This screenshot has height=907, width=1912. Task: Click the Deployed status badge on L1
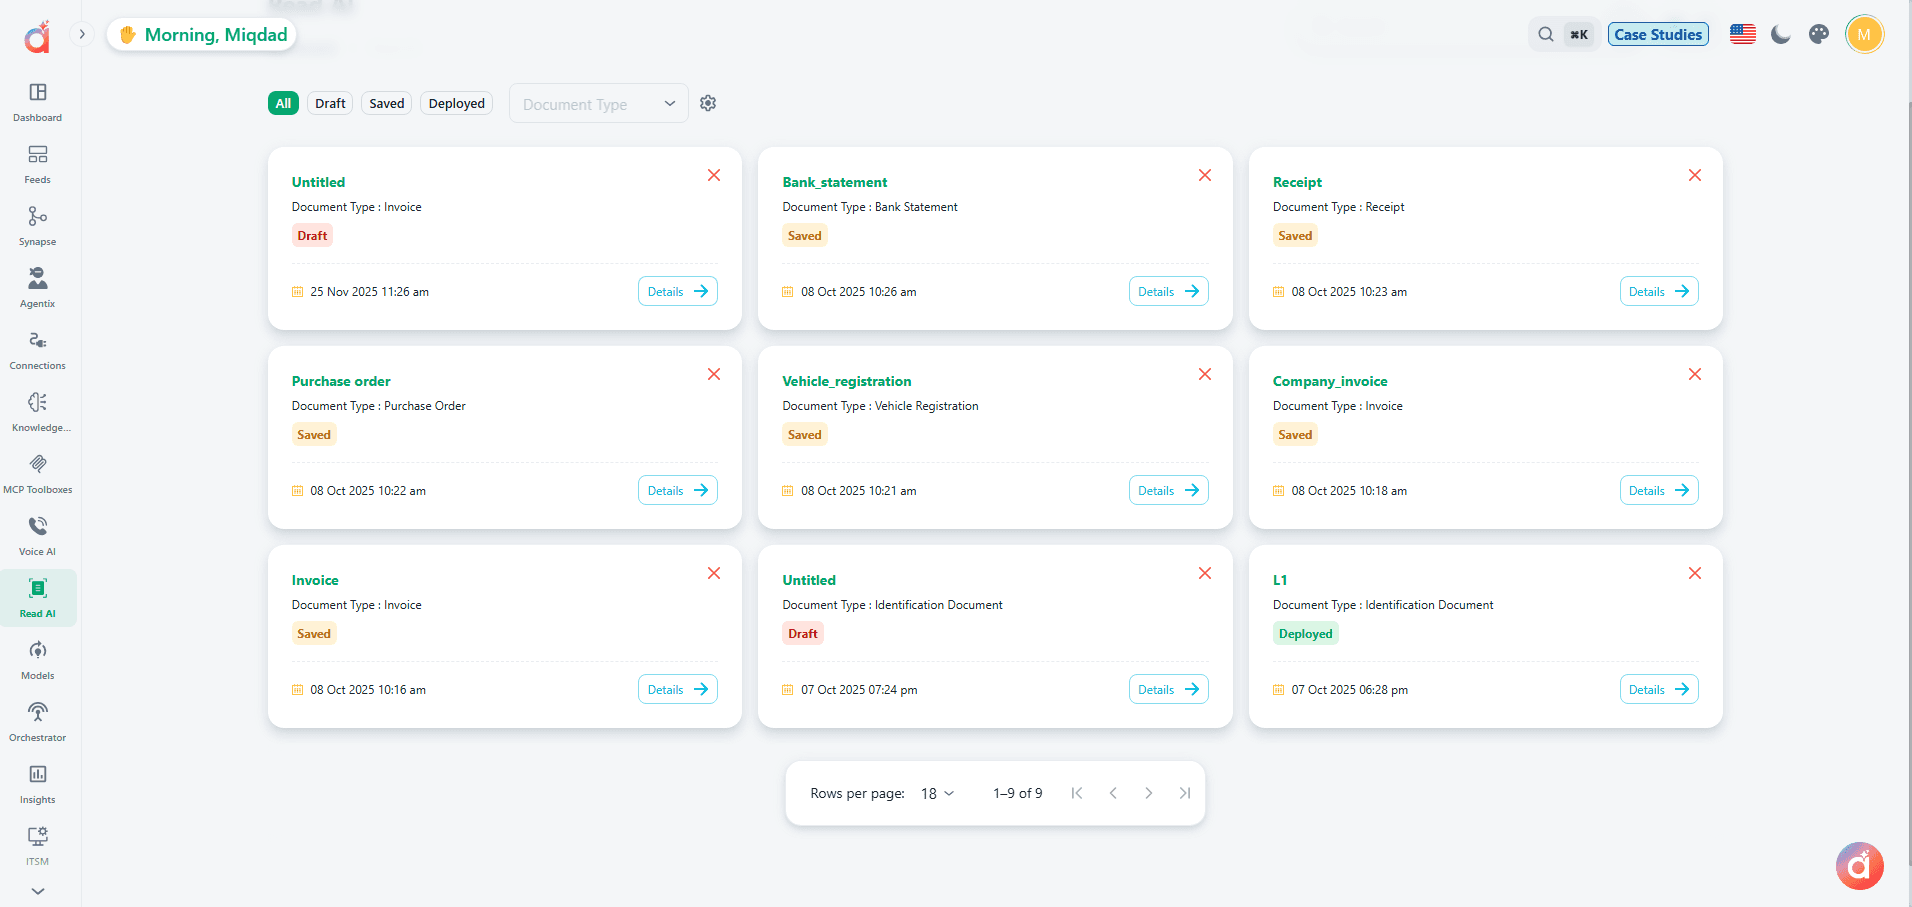pyautogui.click(x=1305, y=633)
